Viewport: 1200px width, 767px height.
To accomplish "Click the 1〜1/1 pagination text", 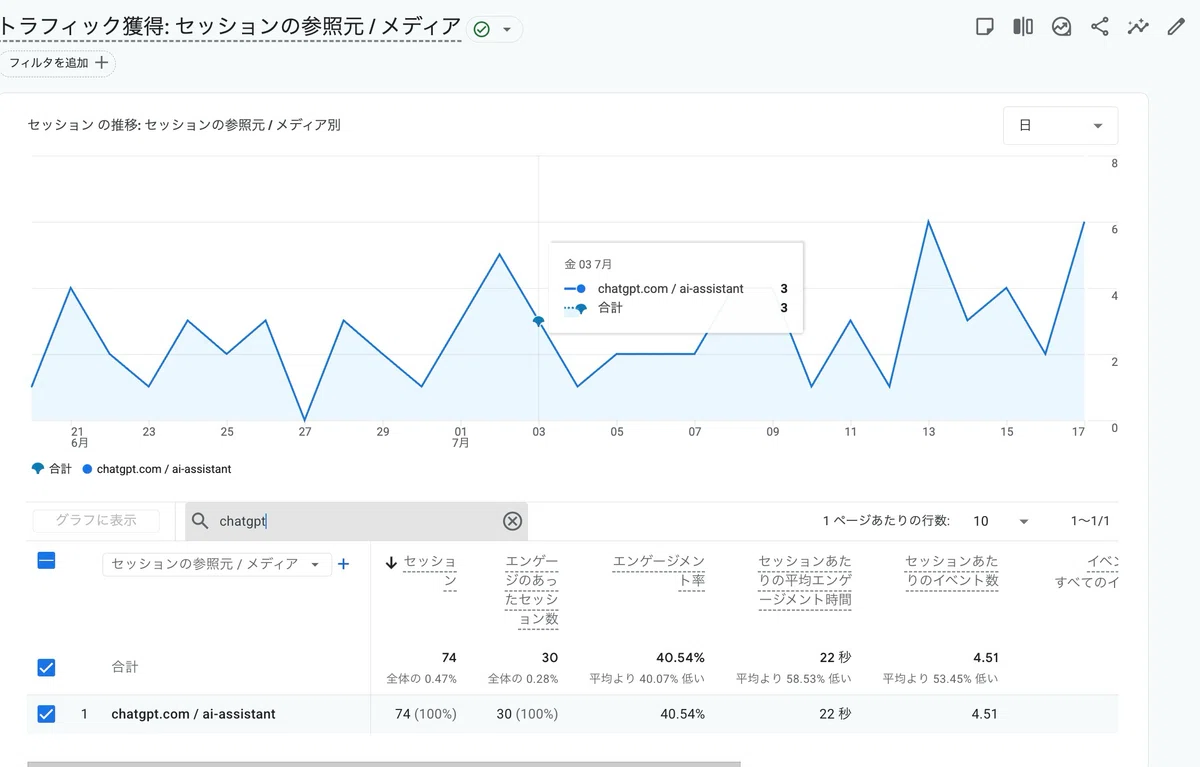I will [x=1090, y=521].
